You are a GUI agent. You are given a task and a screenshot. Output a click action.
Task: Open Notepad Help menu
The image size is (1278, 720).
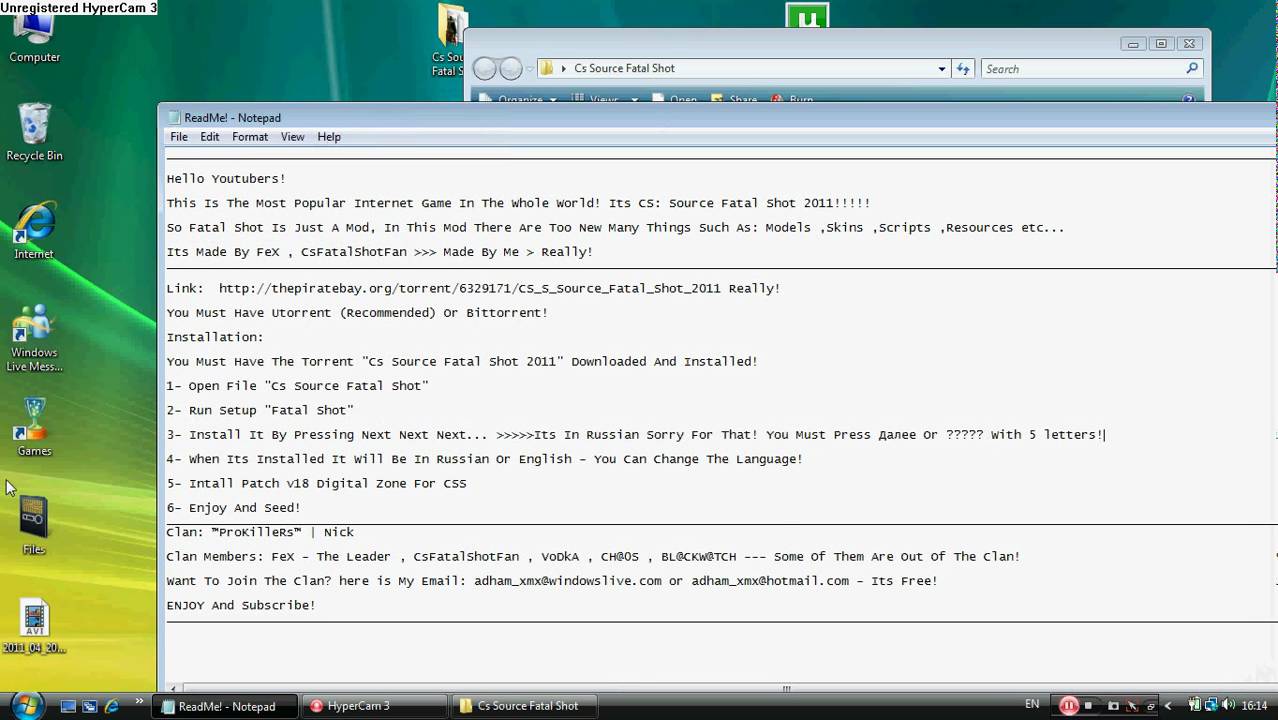pyautogui.click(x=329, y=137)
